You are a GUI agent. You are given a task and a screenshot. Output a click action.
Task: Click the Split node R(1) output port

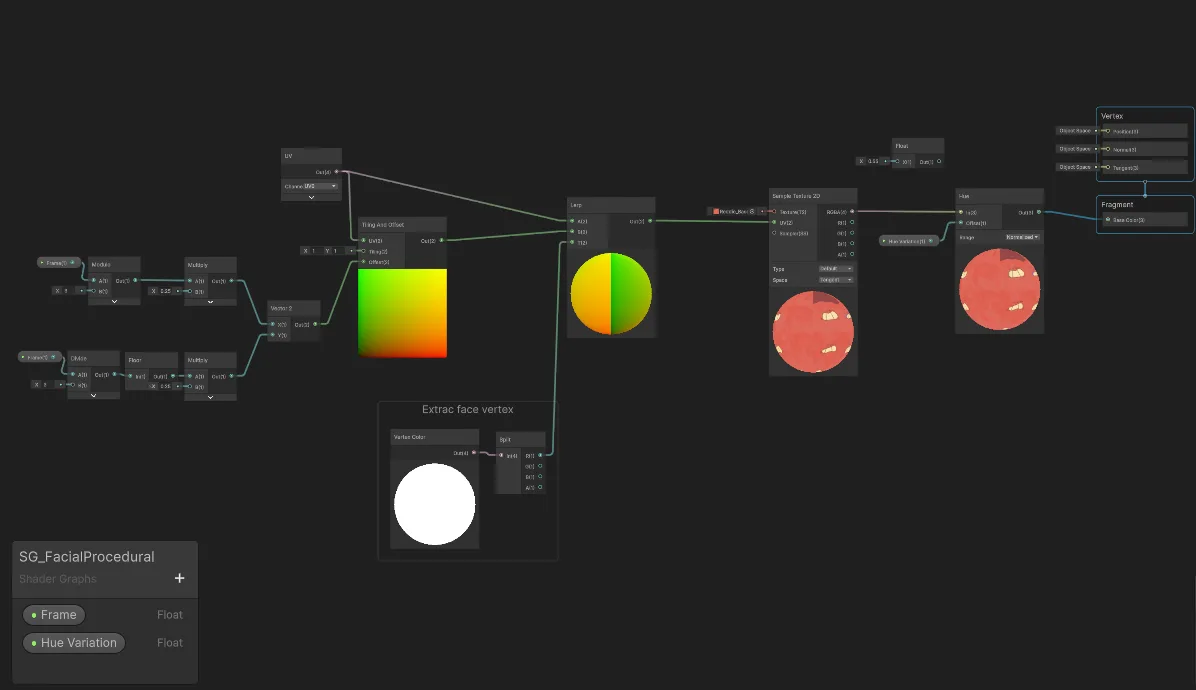pyautogui.click(x=540, y=455)
